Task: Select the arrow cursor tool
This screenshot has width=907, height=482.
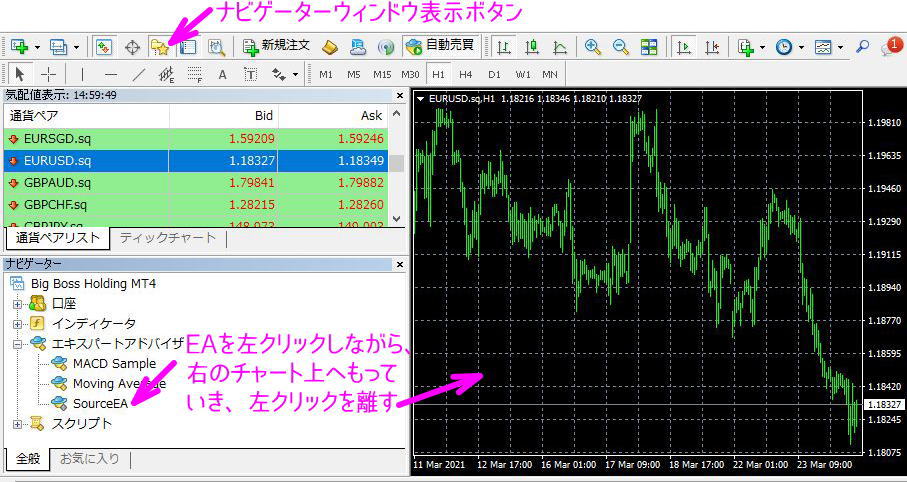Action: click(20, 74)
